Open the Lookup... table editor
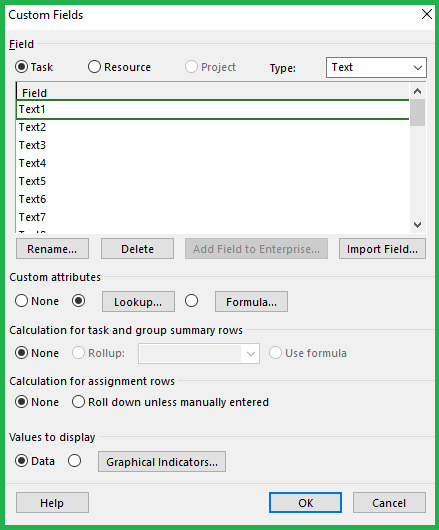The width and height of the screenshot is (439, 530). point(138,302)
